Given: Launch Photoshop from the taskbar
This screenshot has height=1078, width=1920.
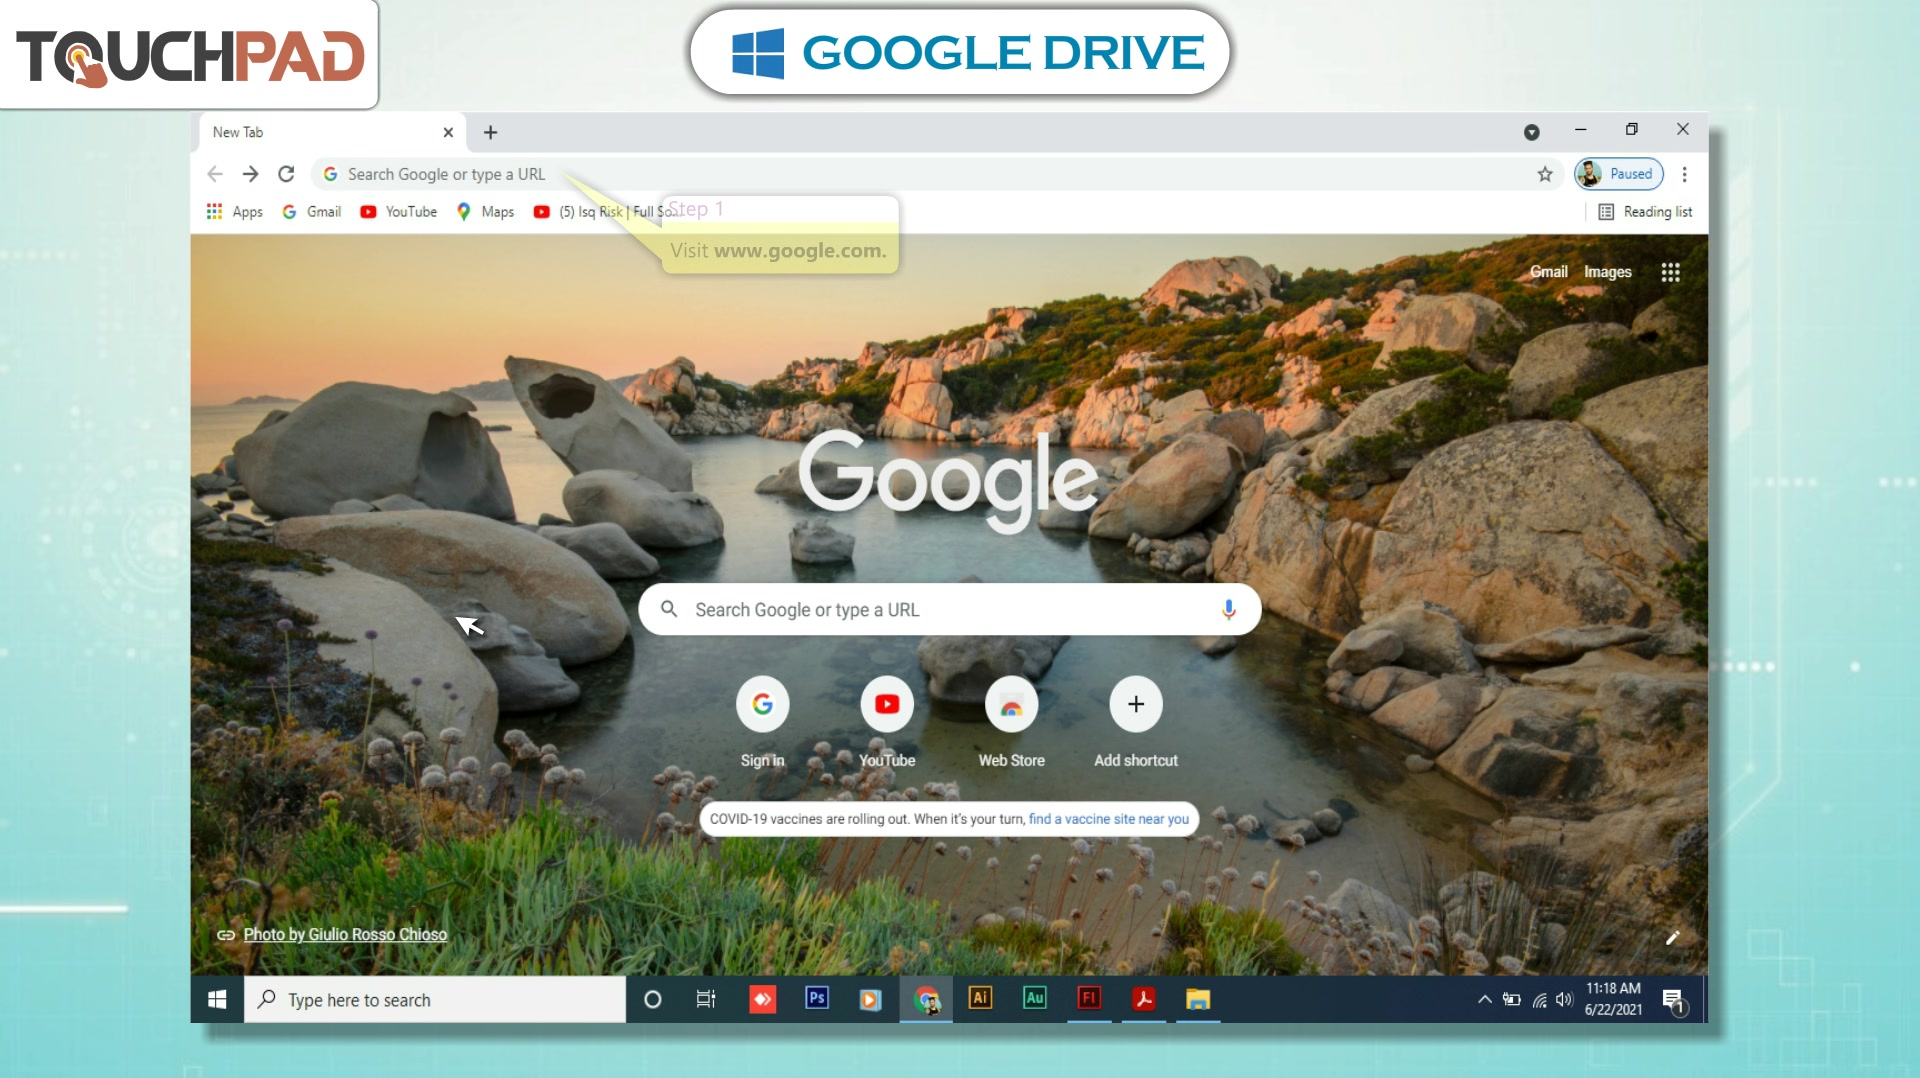Looking at the screenshot, I should coord(817,999).
